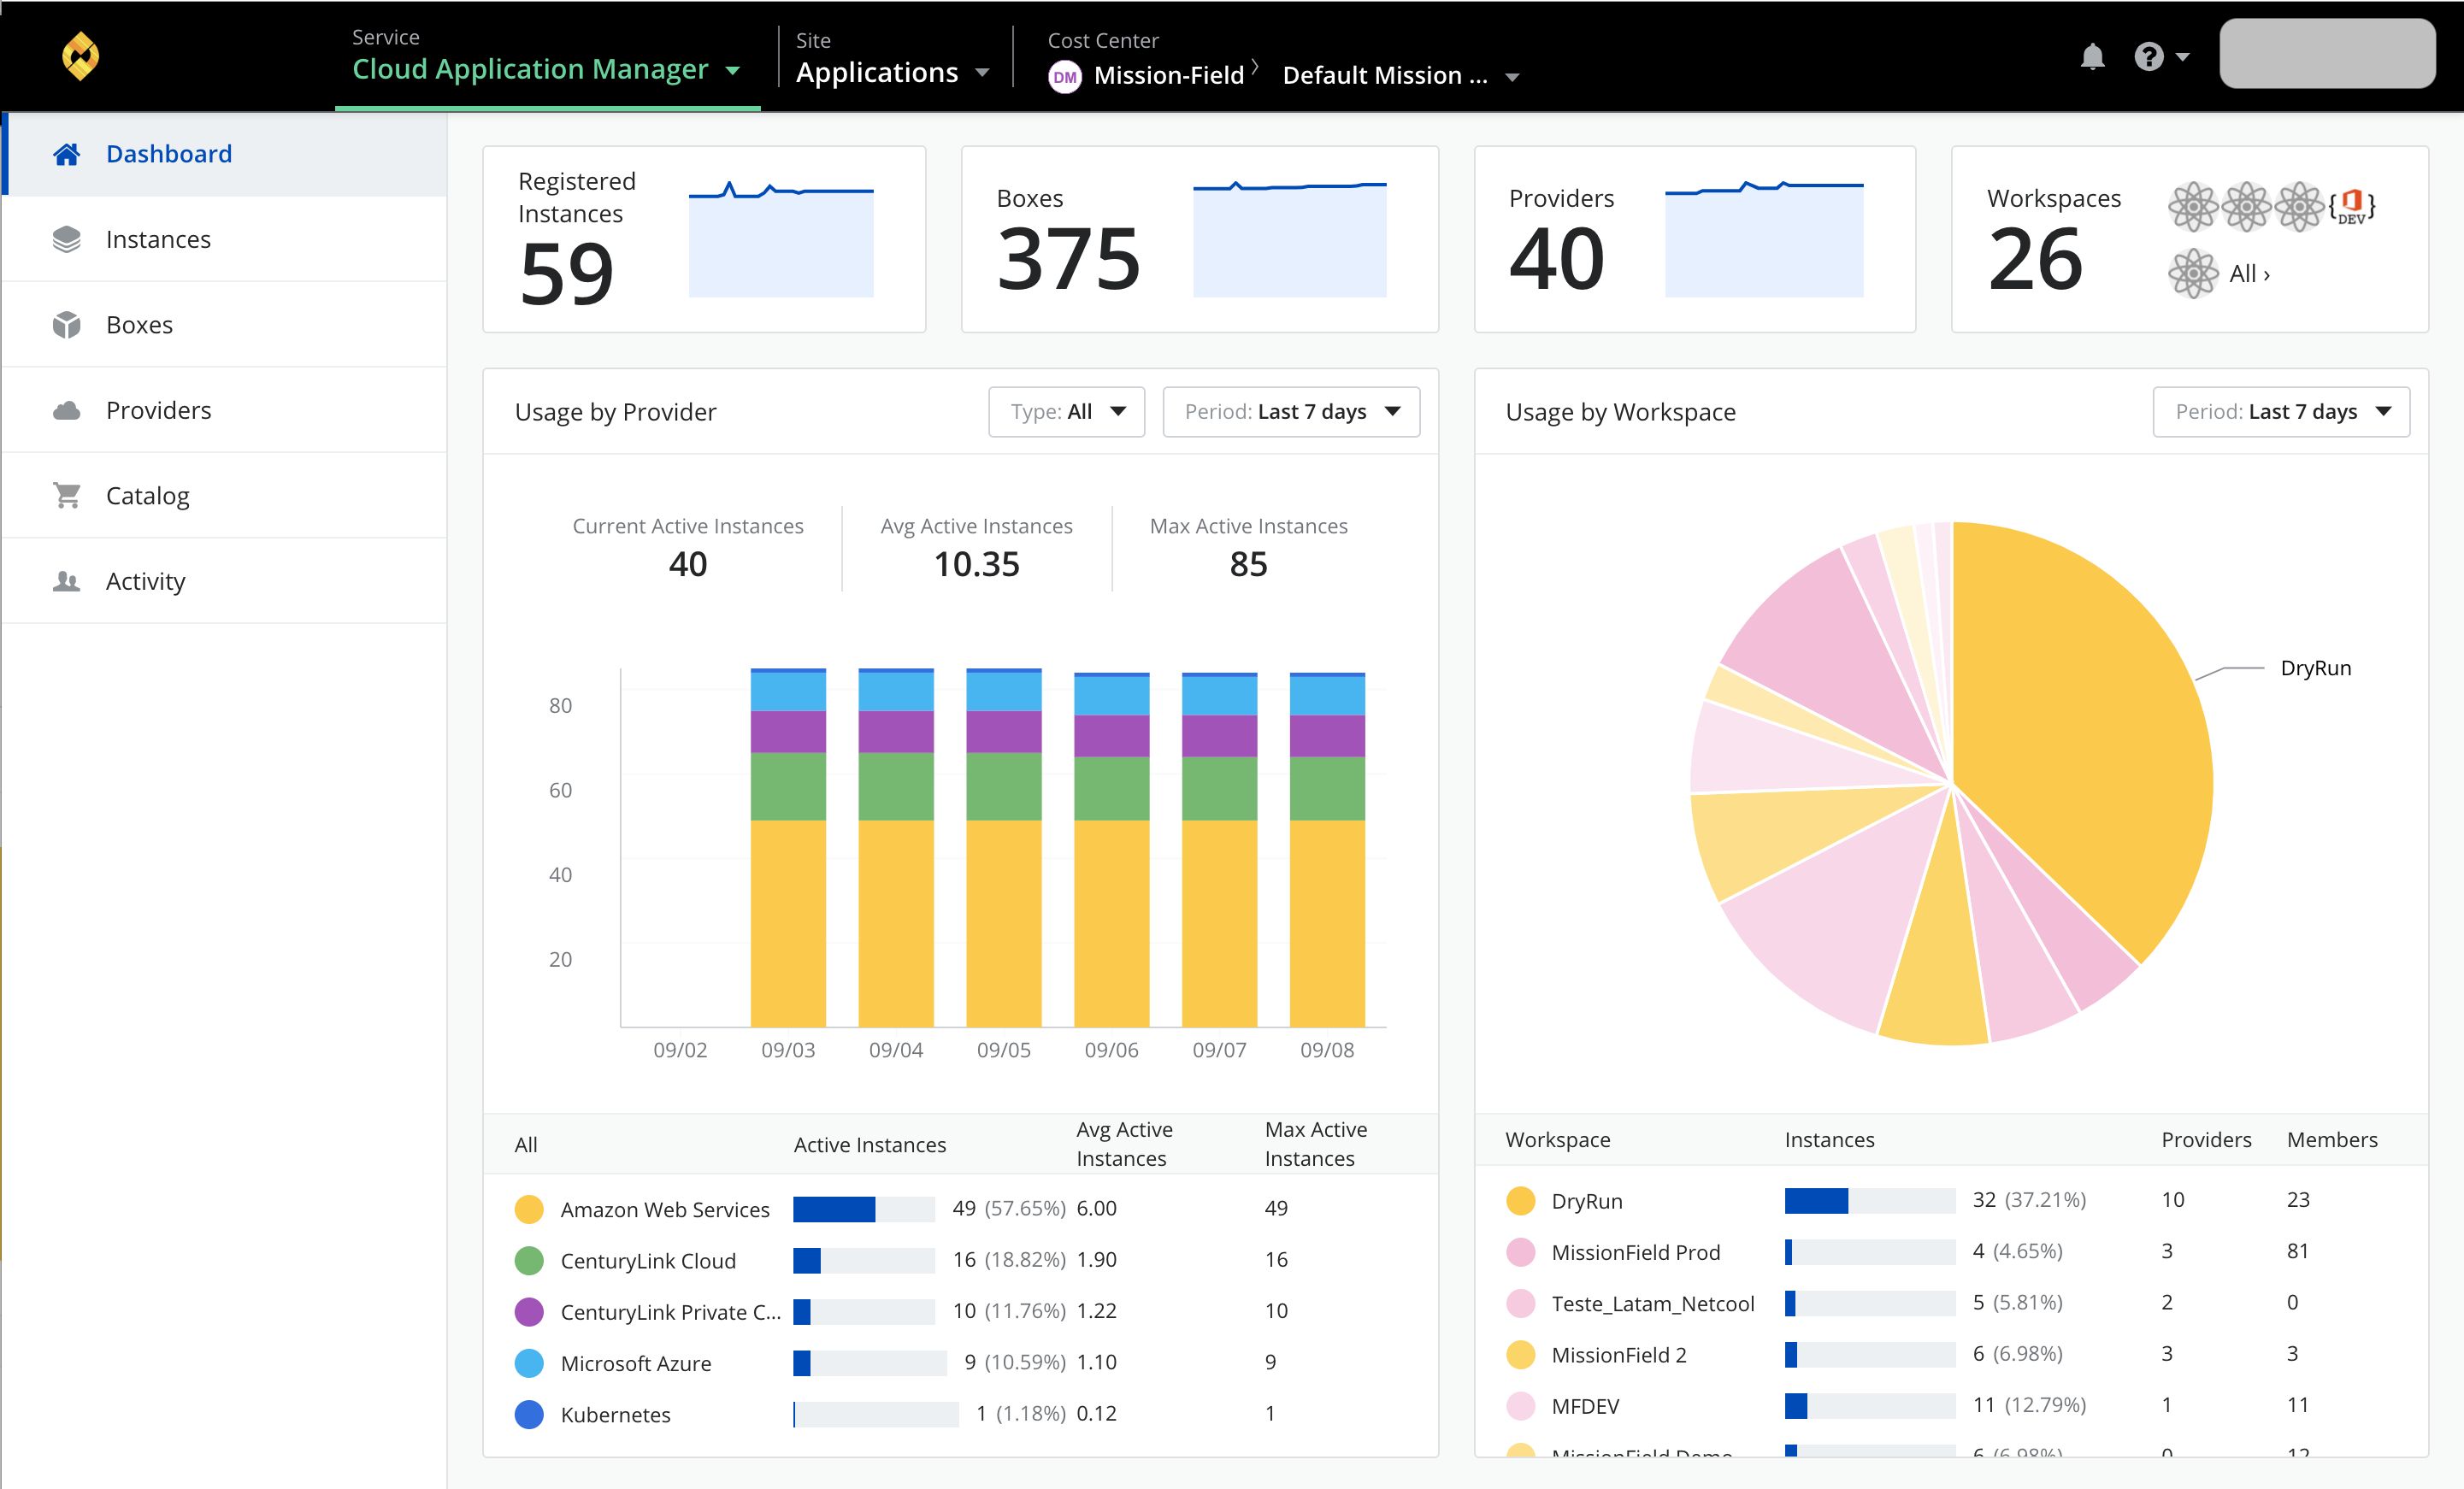Click the Boxes cube icon

pos(67,325)
